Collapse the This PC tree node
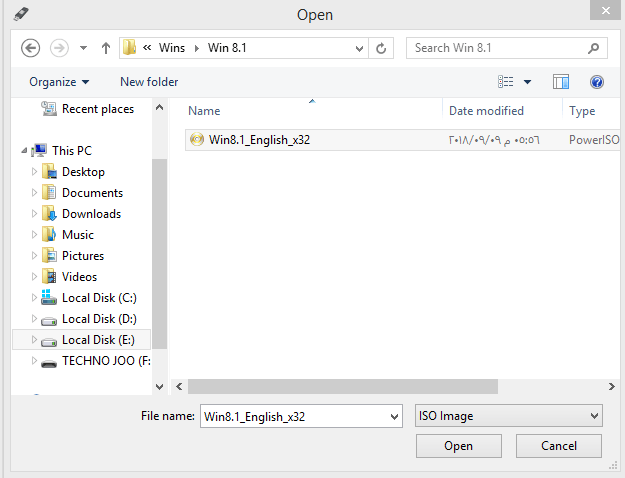 click(25, 151)
